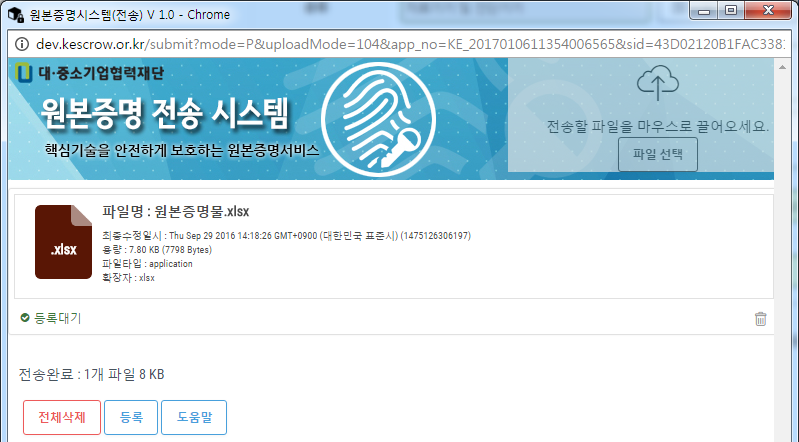The width and height of the screenshot is (799, 442).
Task: Click the site information icon in the address bar
Action: tap(22, 44)
